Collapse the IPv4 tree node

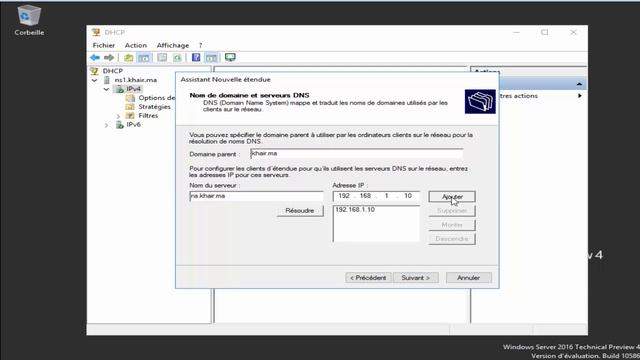[107, 89]
